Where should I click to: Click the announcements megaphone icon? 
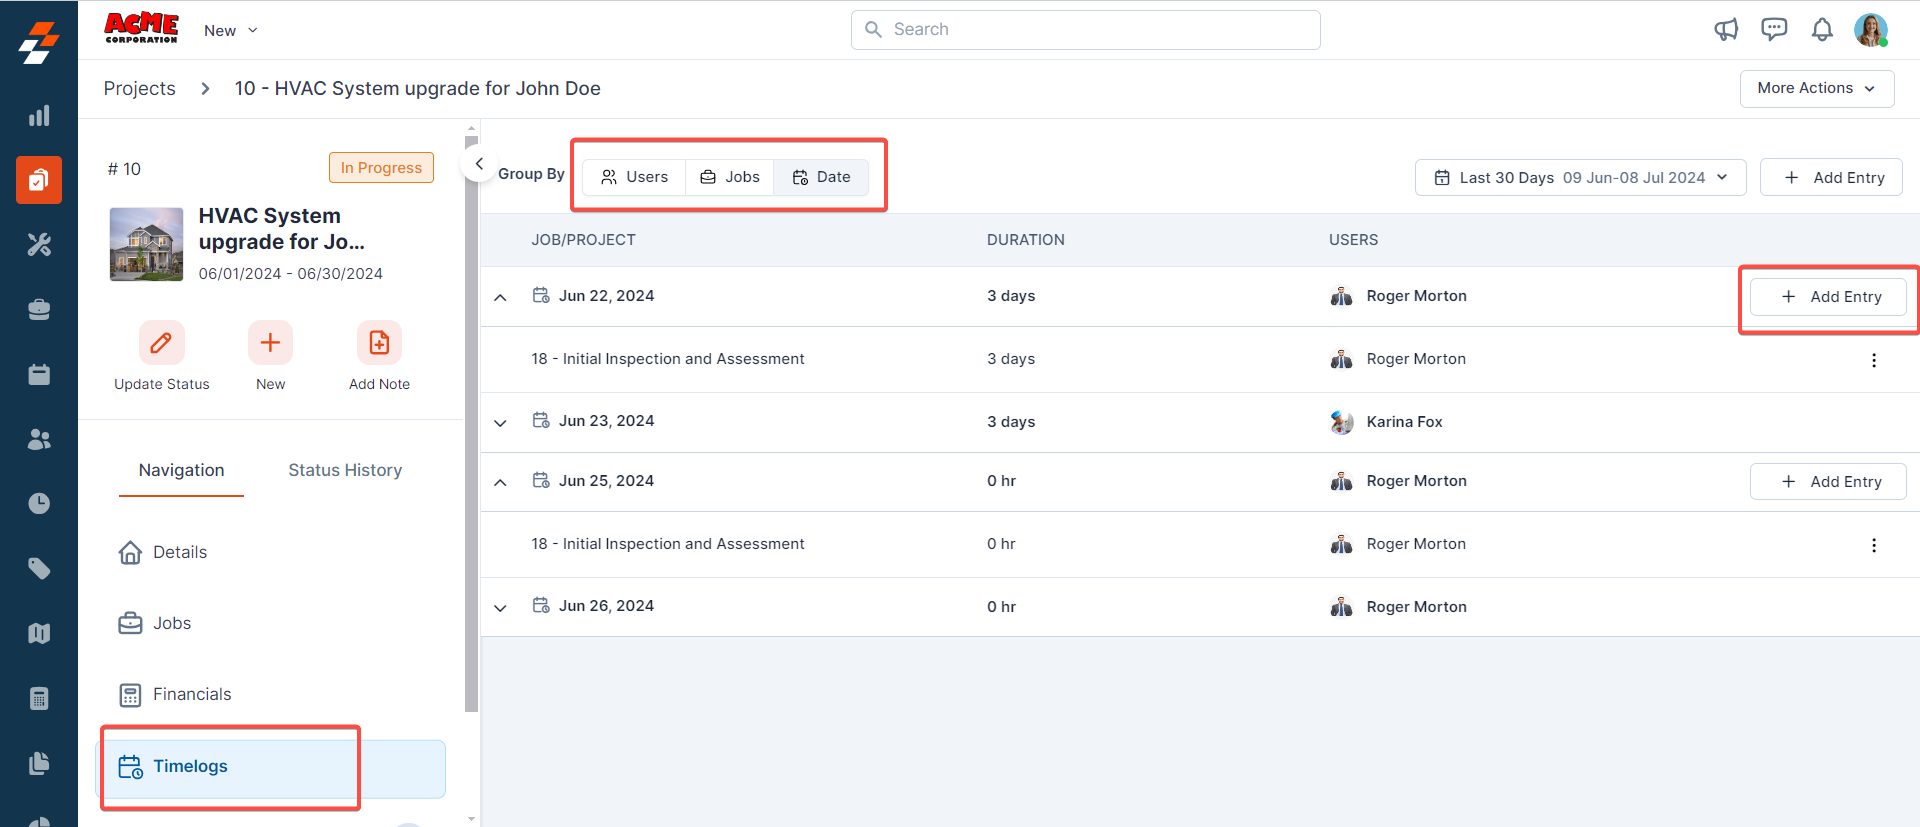click(1726, 30)
